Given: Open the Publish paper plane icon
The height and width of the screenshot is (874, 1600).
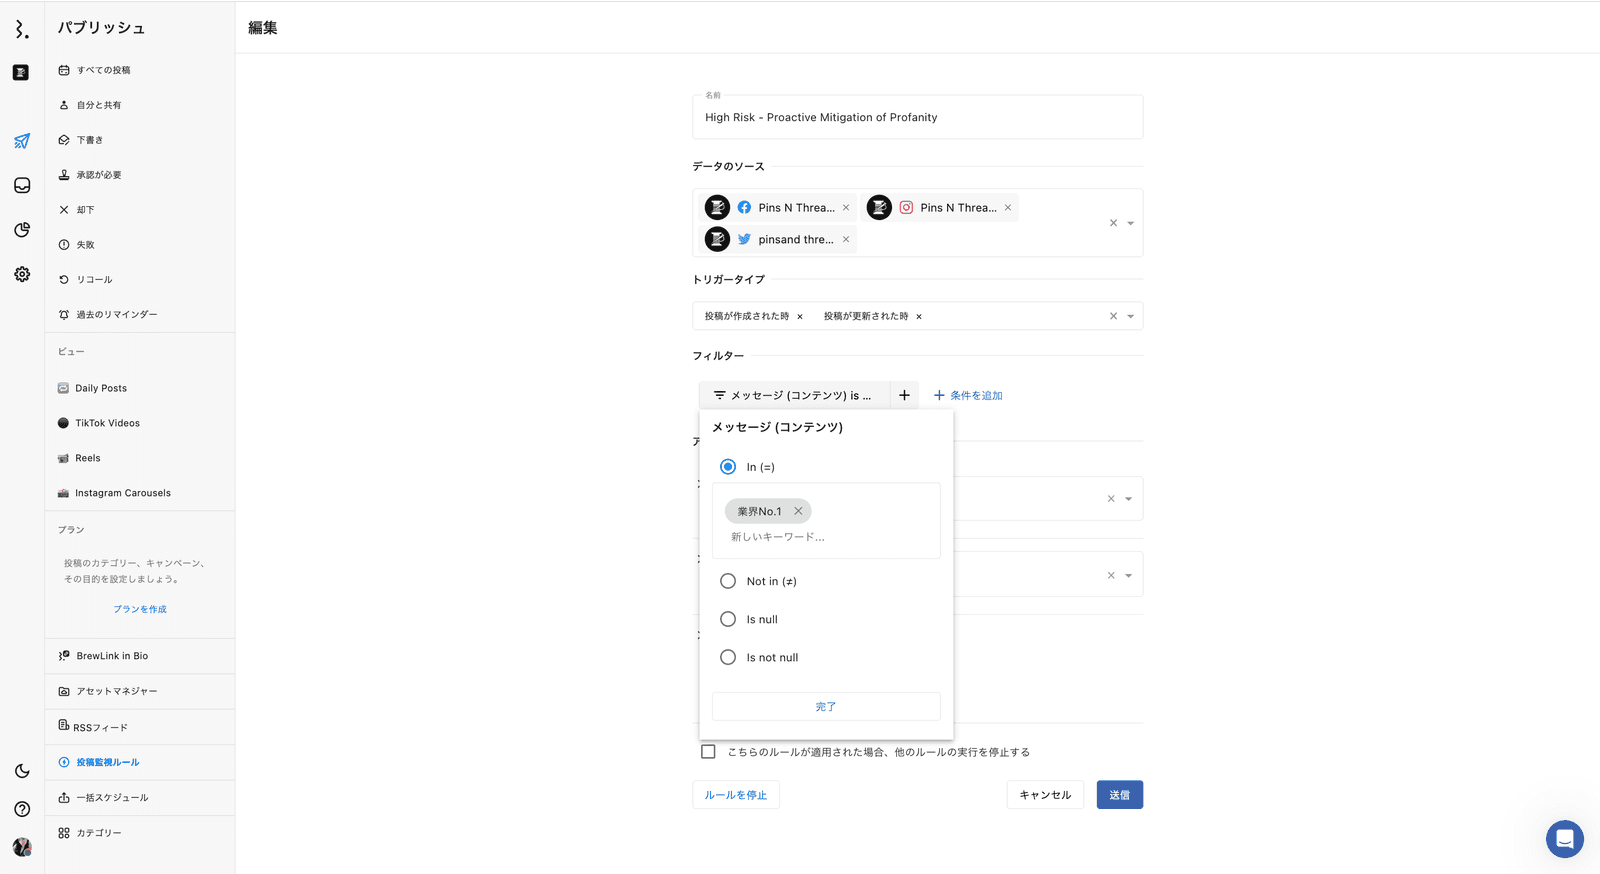Looking at the screenshot, I should click(x=22, y=141).
